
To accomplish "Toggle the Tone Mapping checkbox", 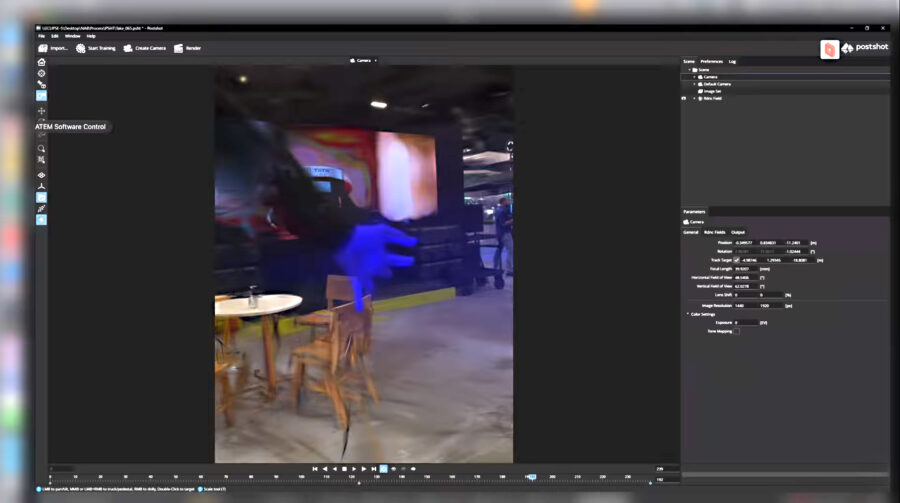I will (x=736, y=331).
